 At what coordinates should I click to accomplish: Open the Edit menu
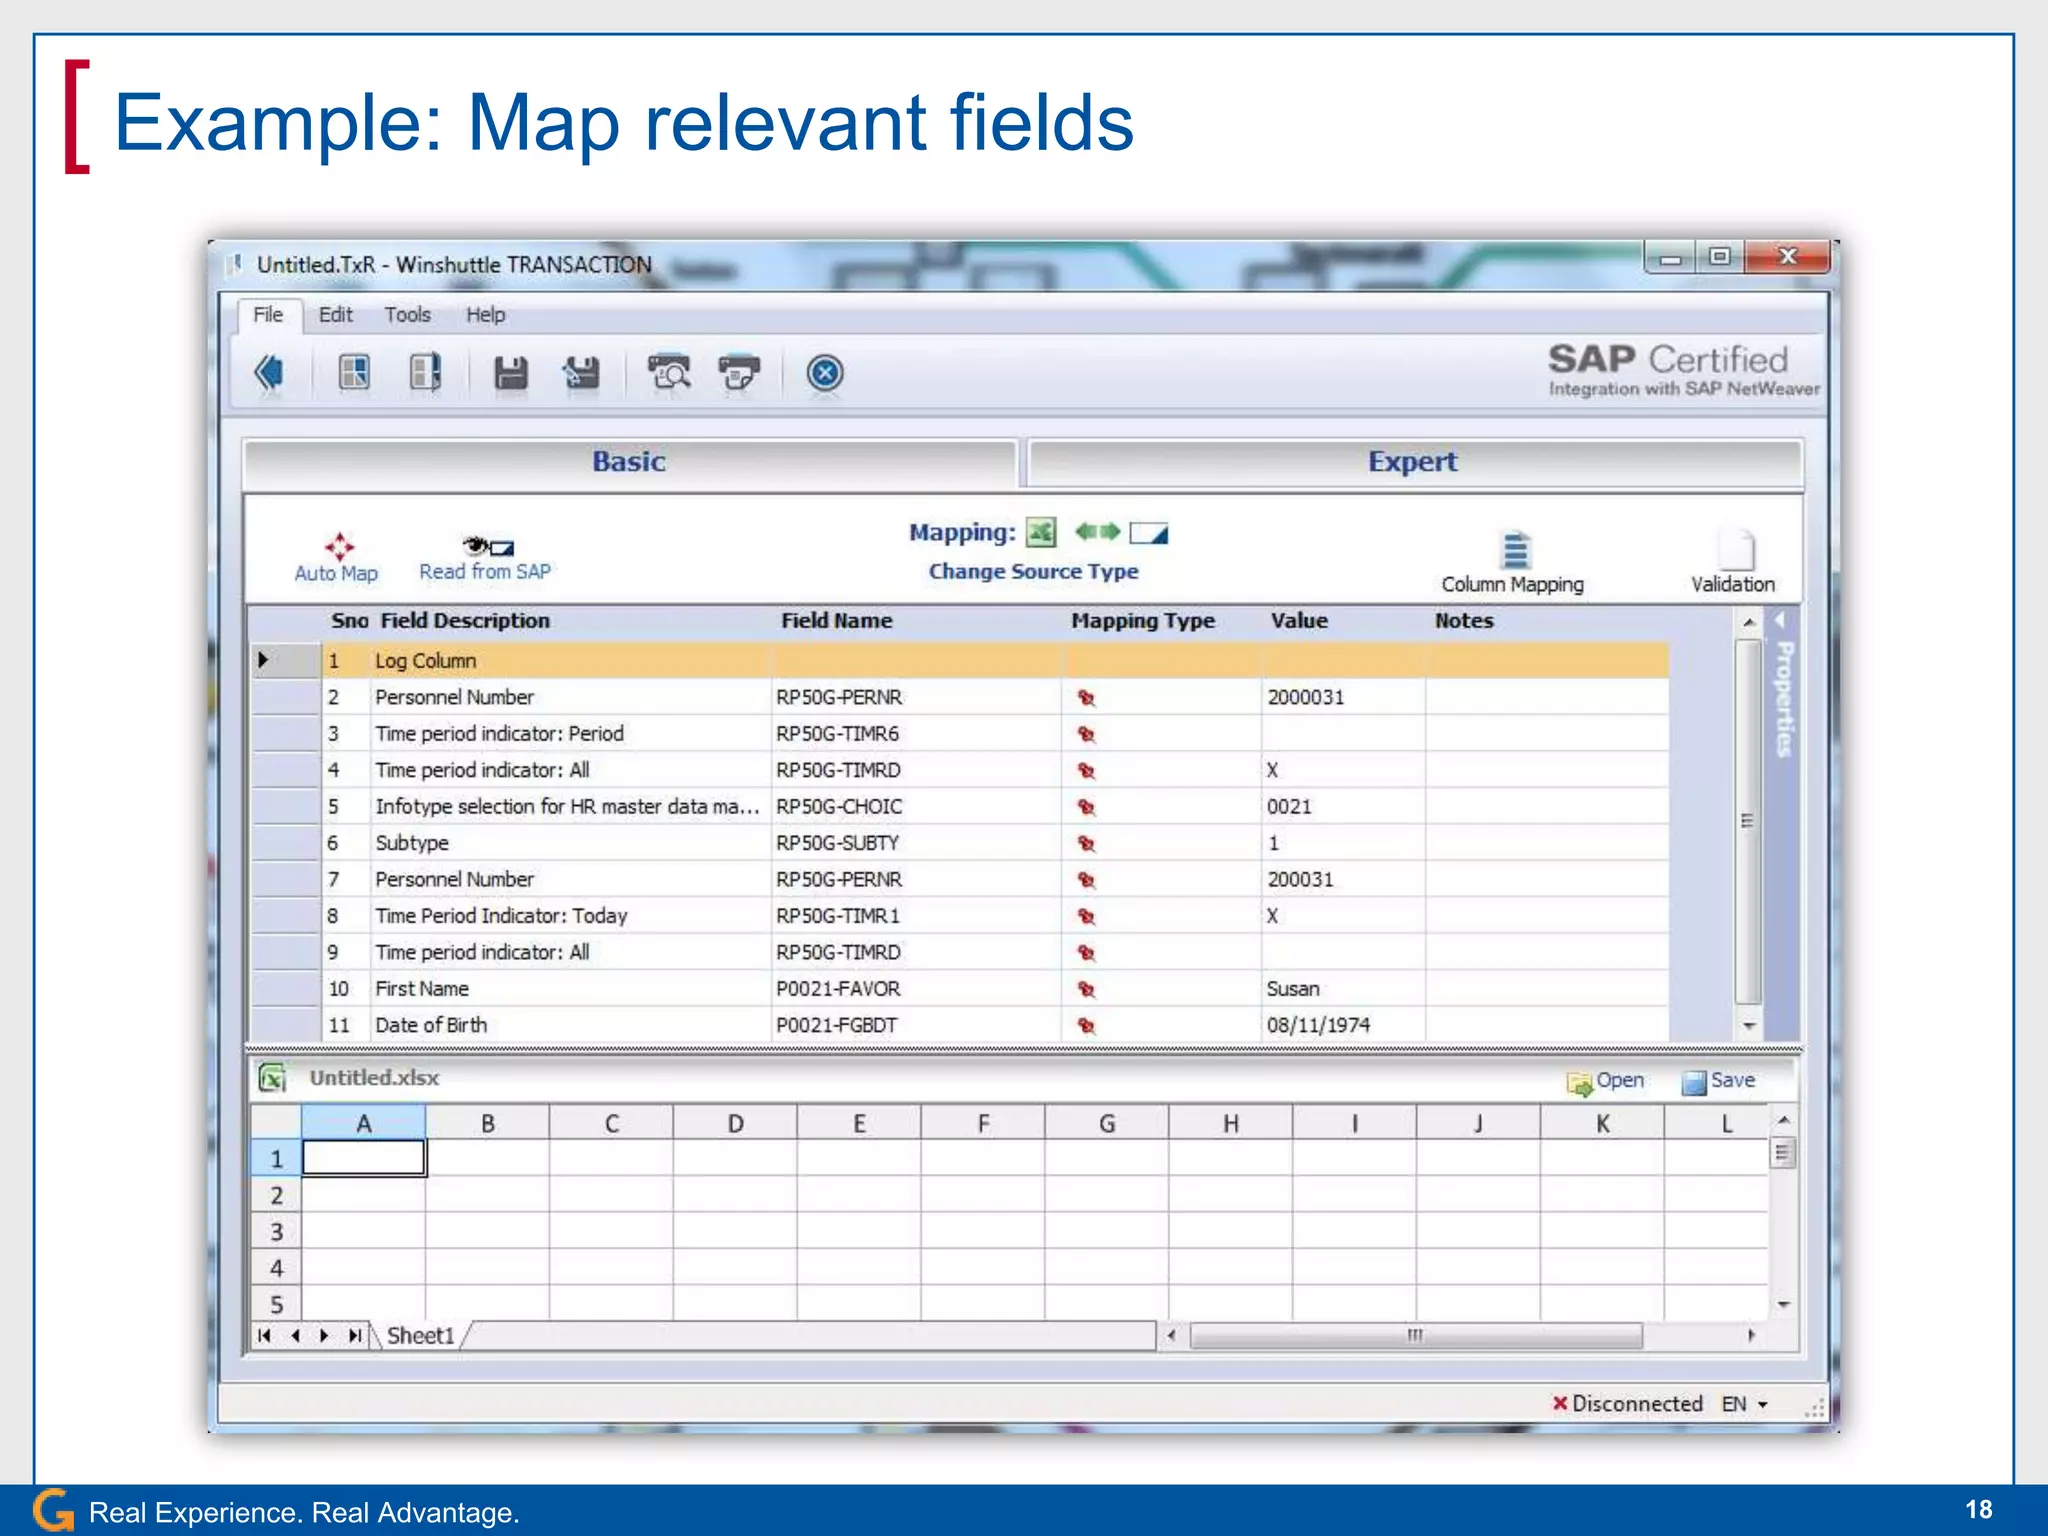[335, 315]
